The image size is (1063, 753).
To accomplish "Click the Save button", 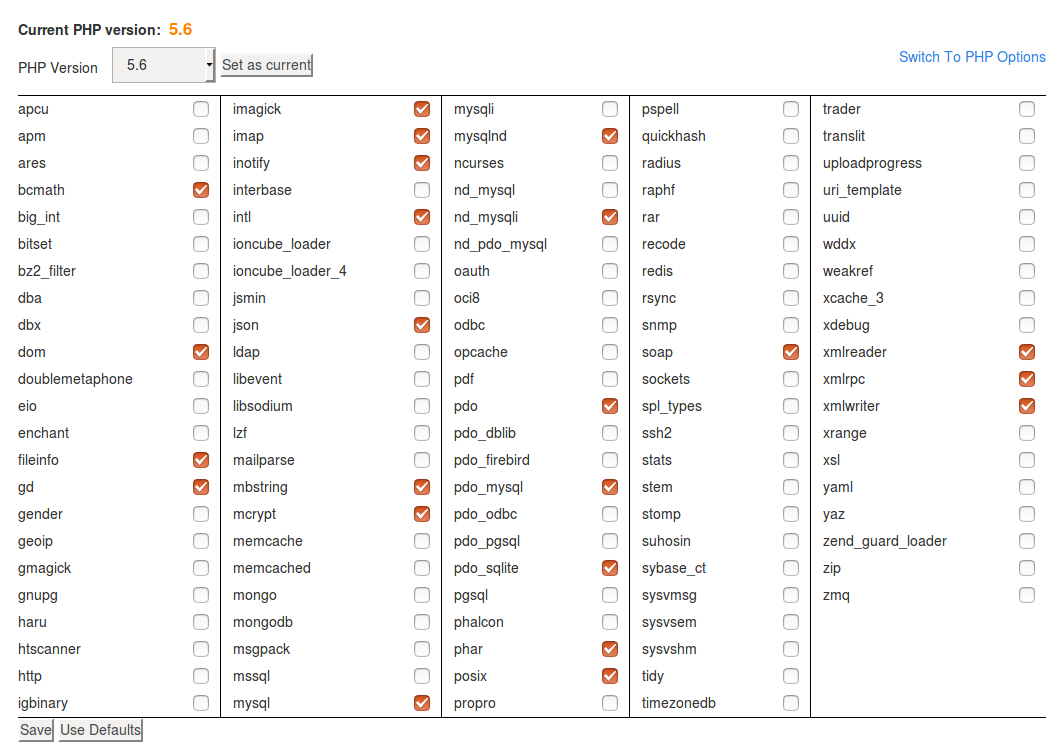I will pos(36,730).
